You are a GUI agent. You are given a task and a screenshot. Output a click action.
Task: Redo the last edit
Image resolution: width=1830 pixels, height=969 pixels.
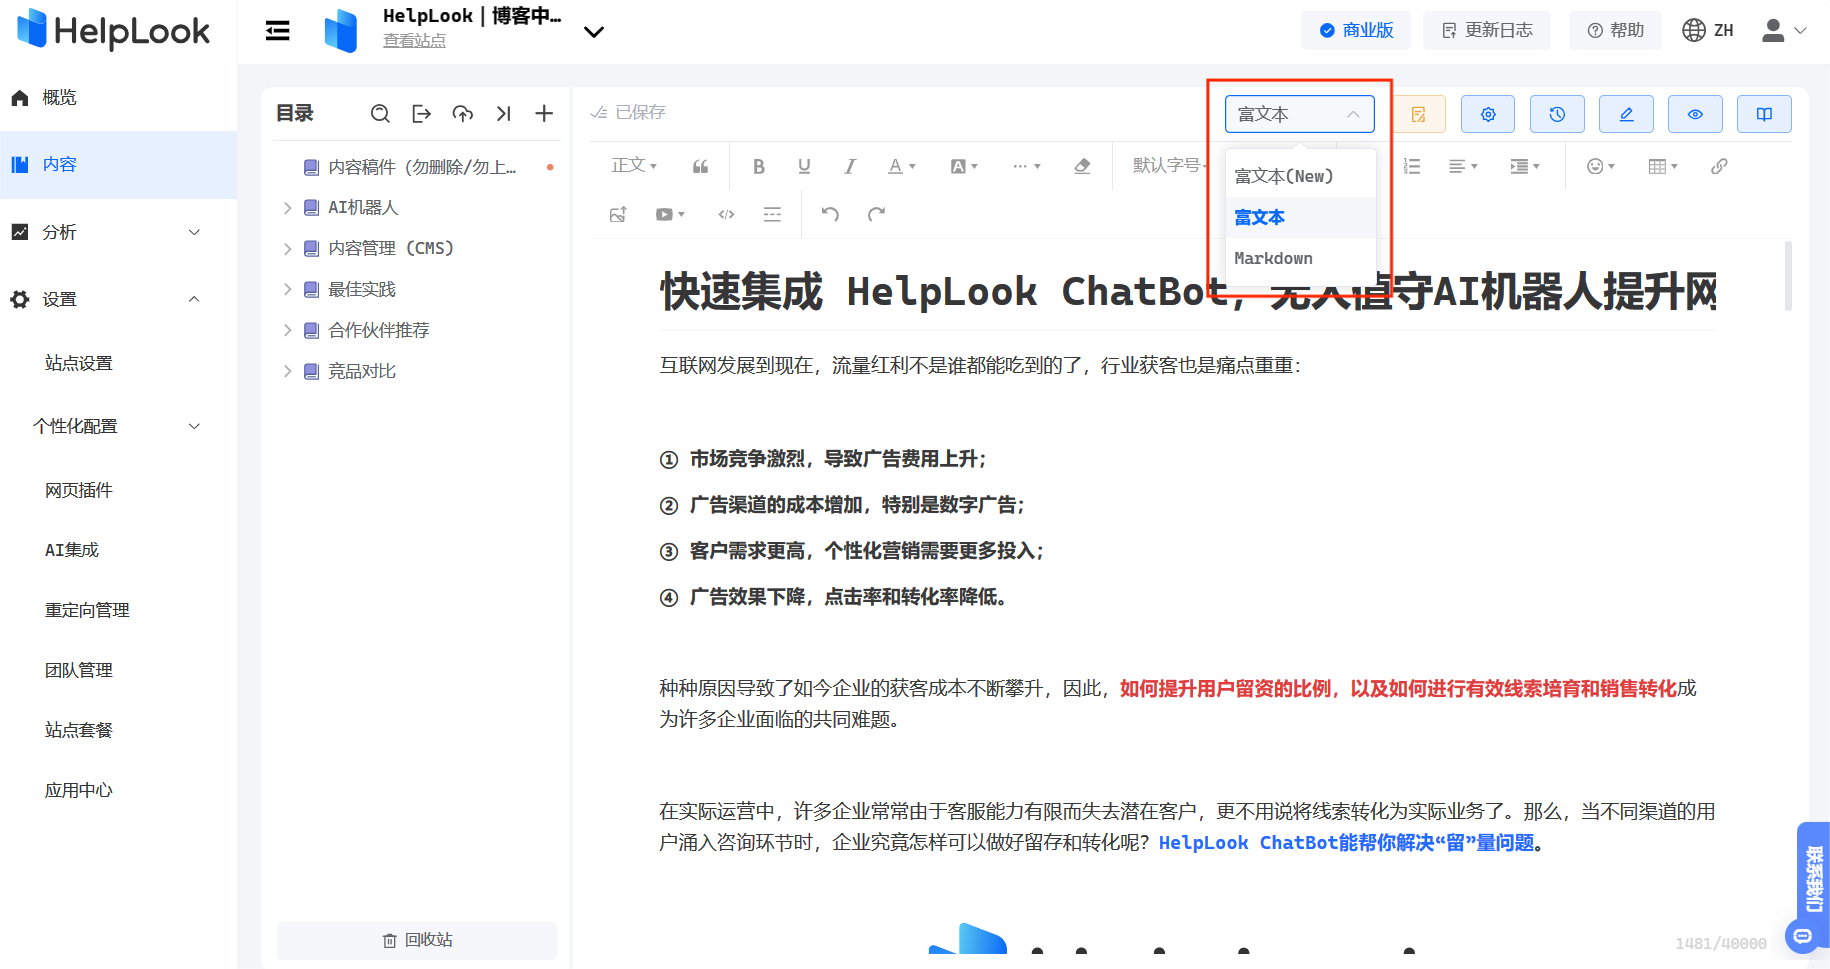coord(877,214)
